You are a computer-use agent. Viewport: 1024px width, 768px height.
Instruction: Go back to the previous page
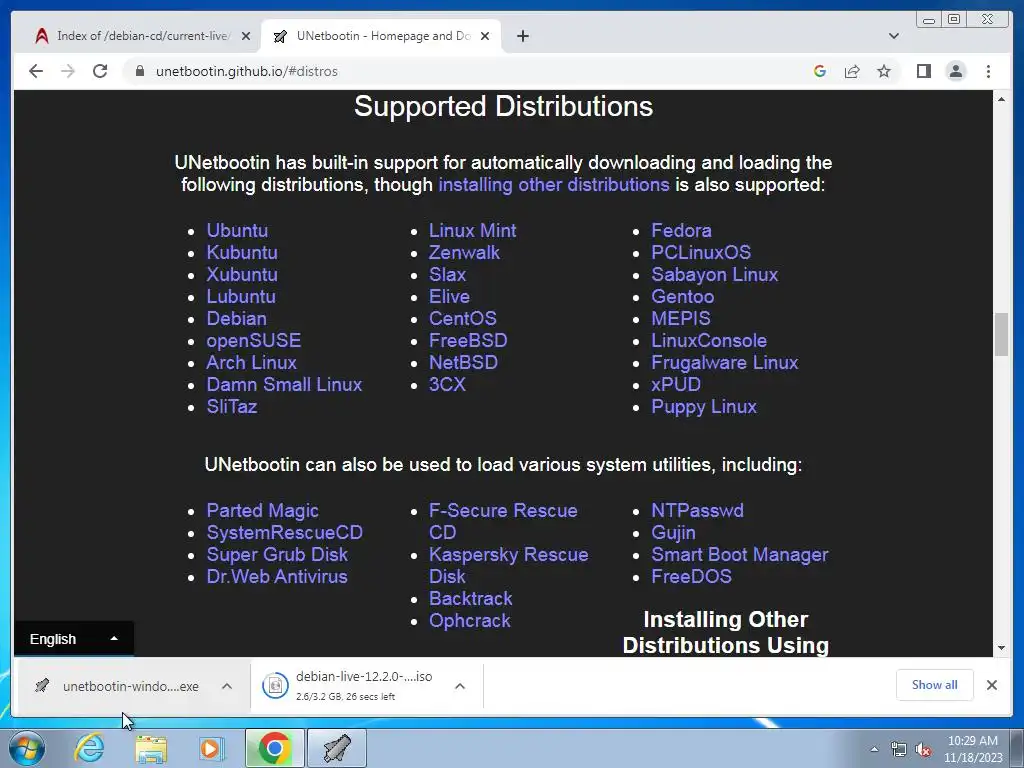point(36,71)
